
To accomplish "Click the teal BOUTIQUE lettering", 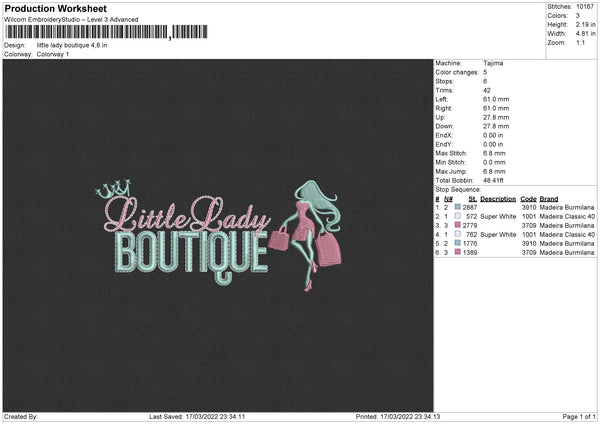I will pos(191,251).
